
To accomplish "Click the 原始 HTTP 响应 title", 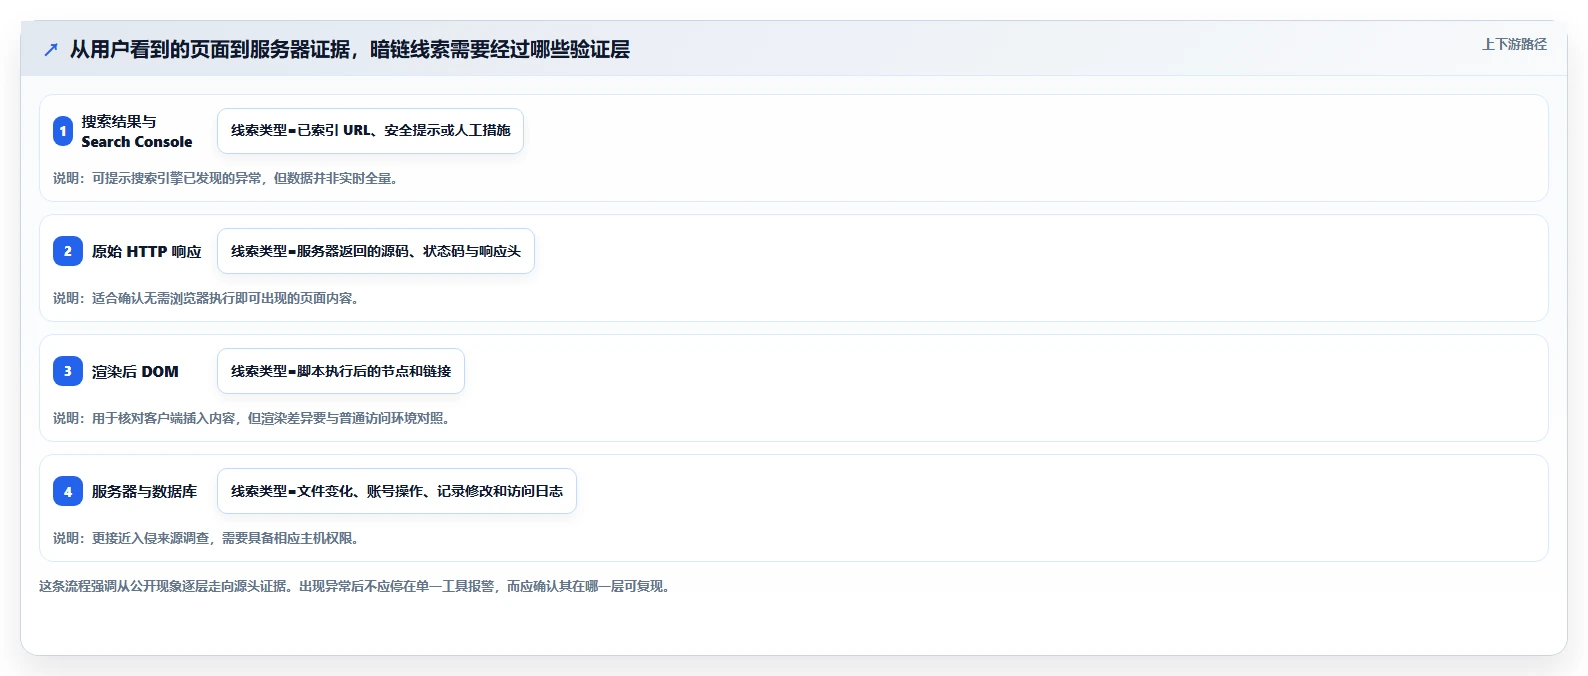I will (x=147, y=251).
